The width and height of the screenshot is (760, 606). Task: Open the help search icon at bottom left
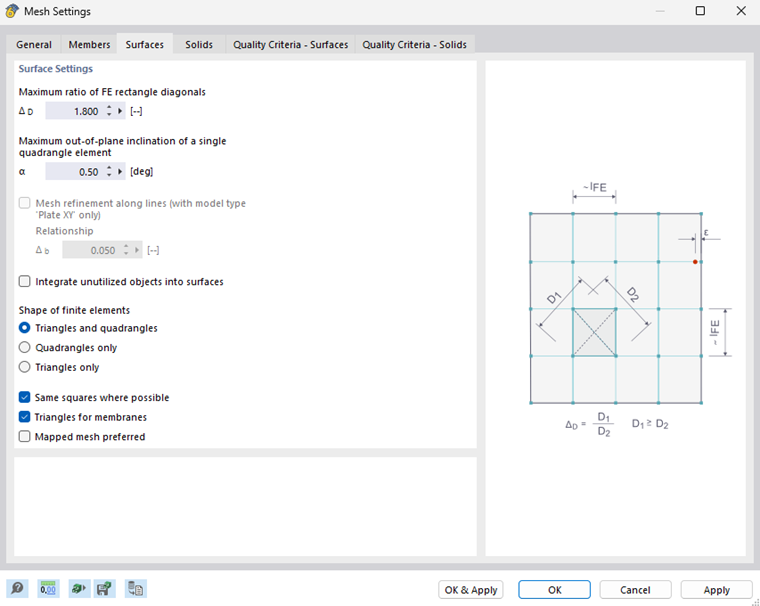click(17, 589)
